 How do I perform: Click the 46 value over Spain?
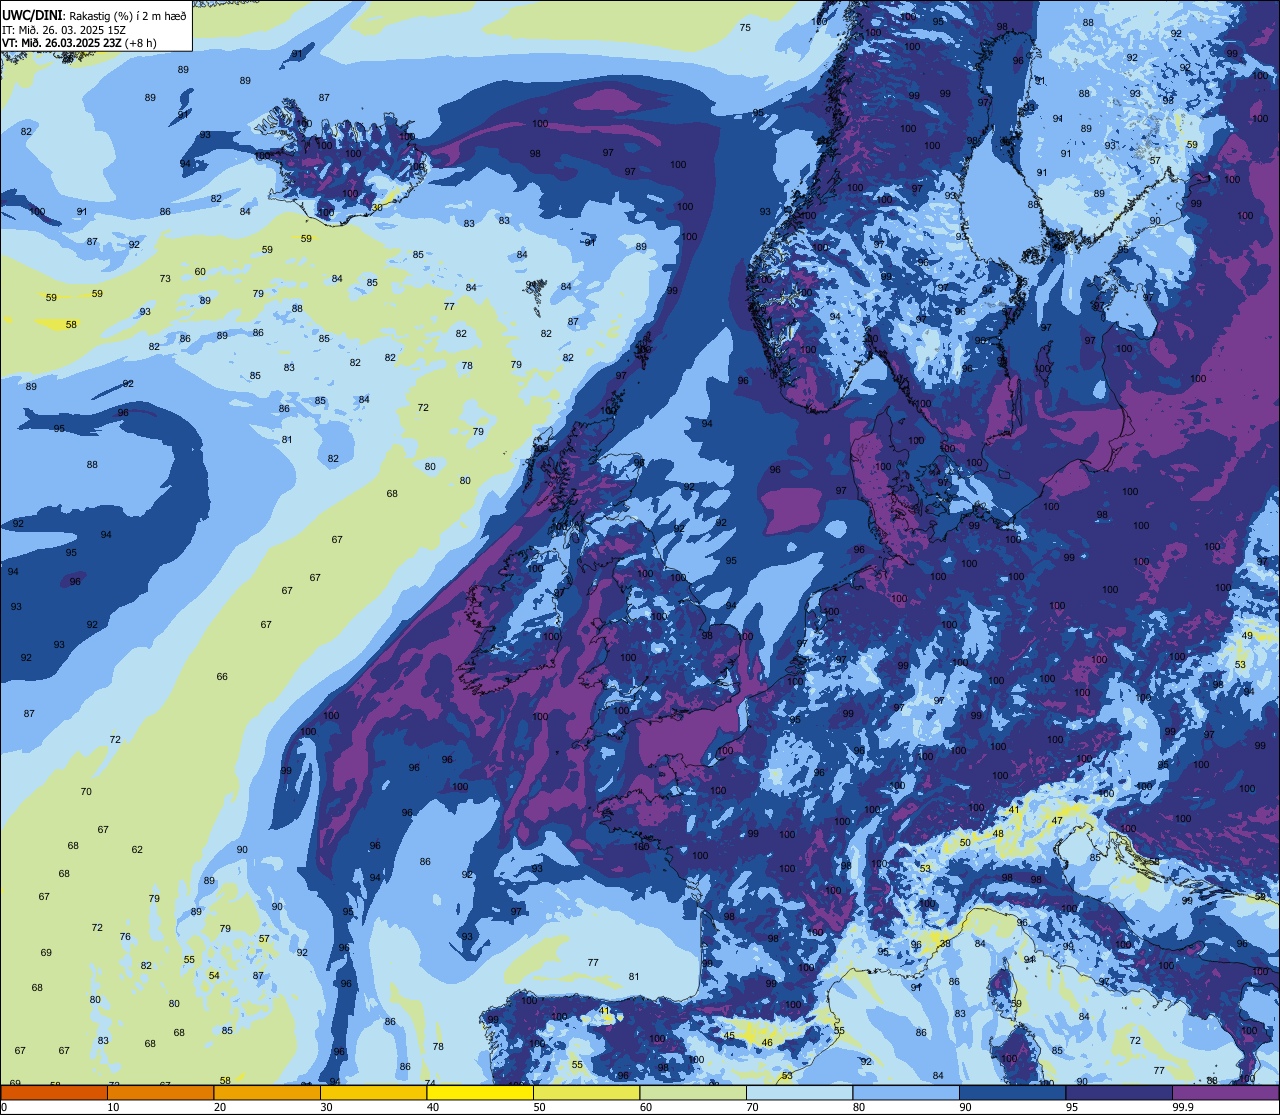[x=767, y=1043]
